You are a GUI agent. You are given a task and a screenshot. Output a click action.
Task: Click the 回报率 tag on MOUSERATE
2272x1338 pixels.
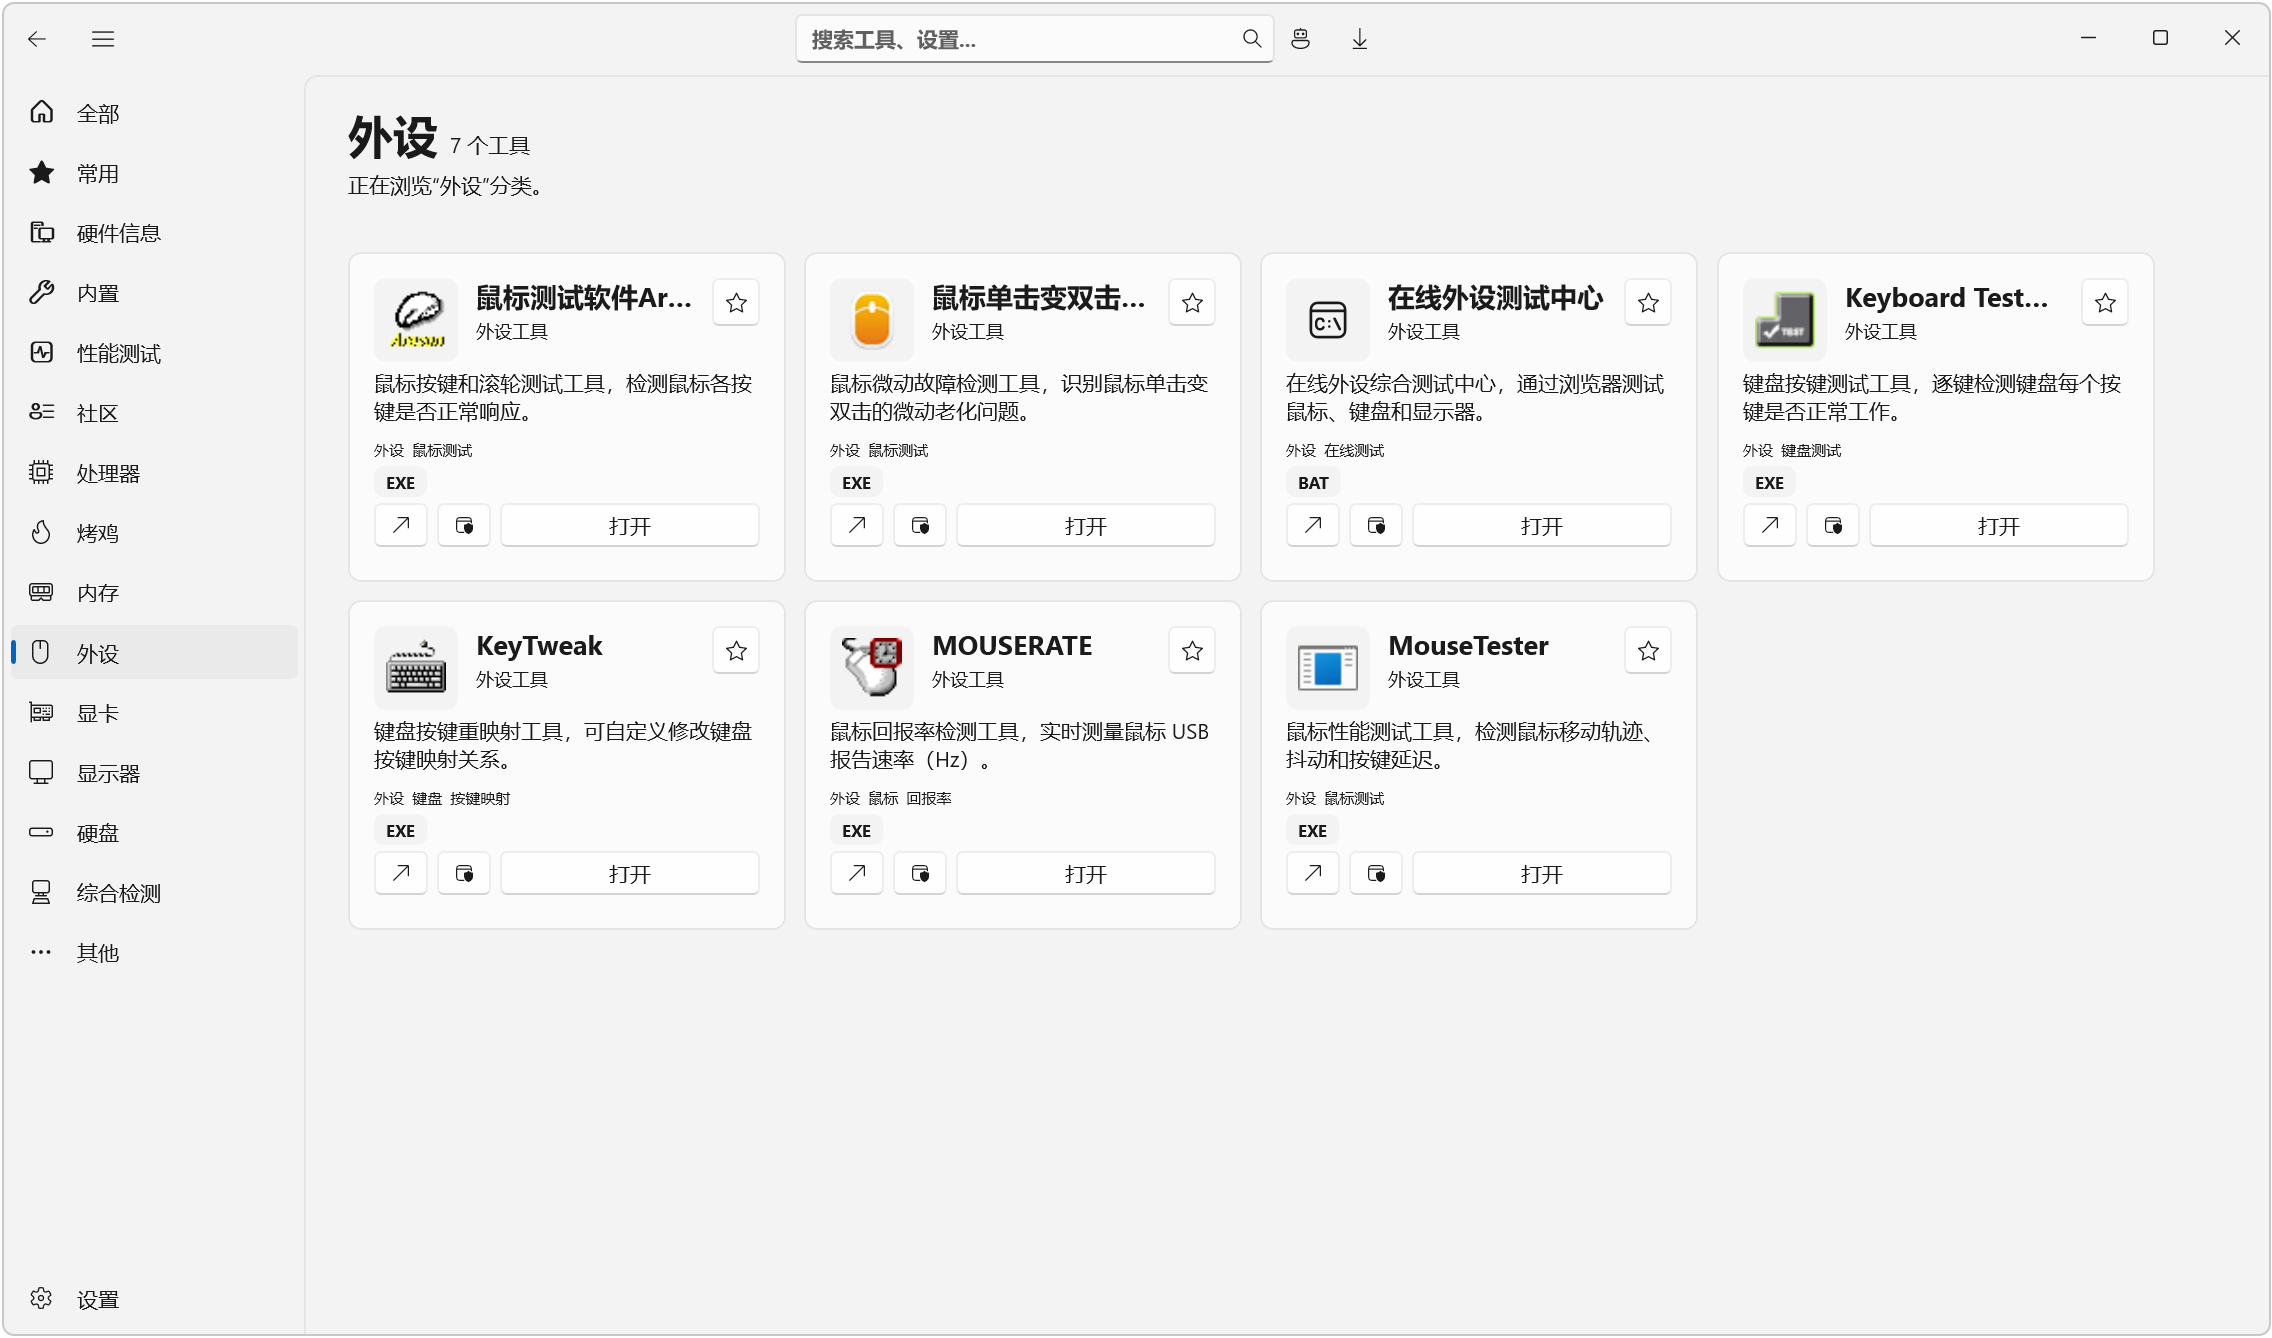[x=929, y=798]
